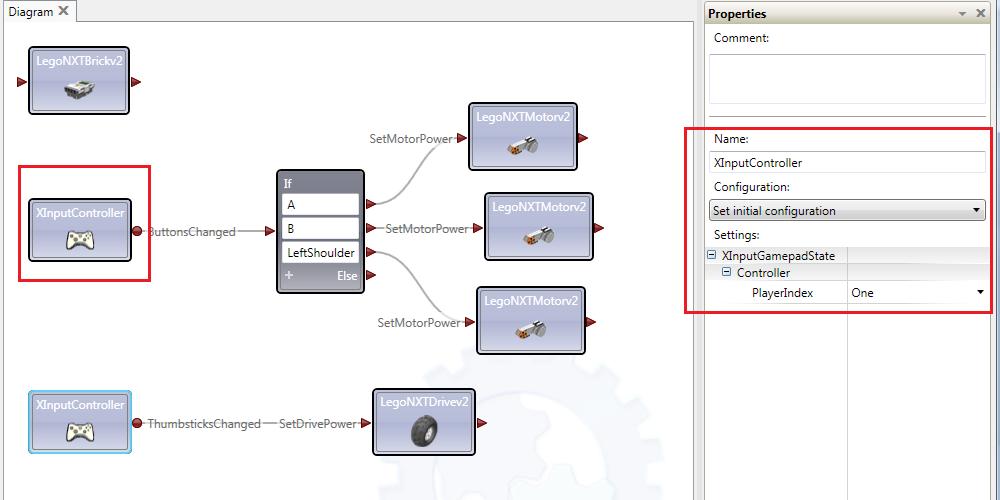This screenshot has width=1000, height=500.
Task: Click inside the Comment text box
Action: point(847,78)
